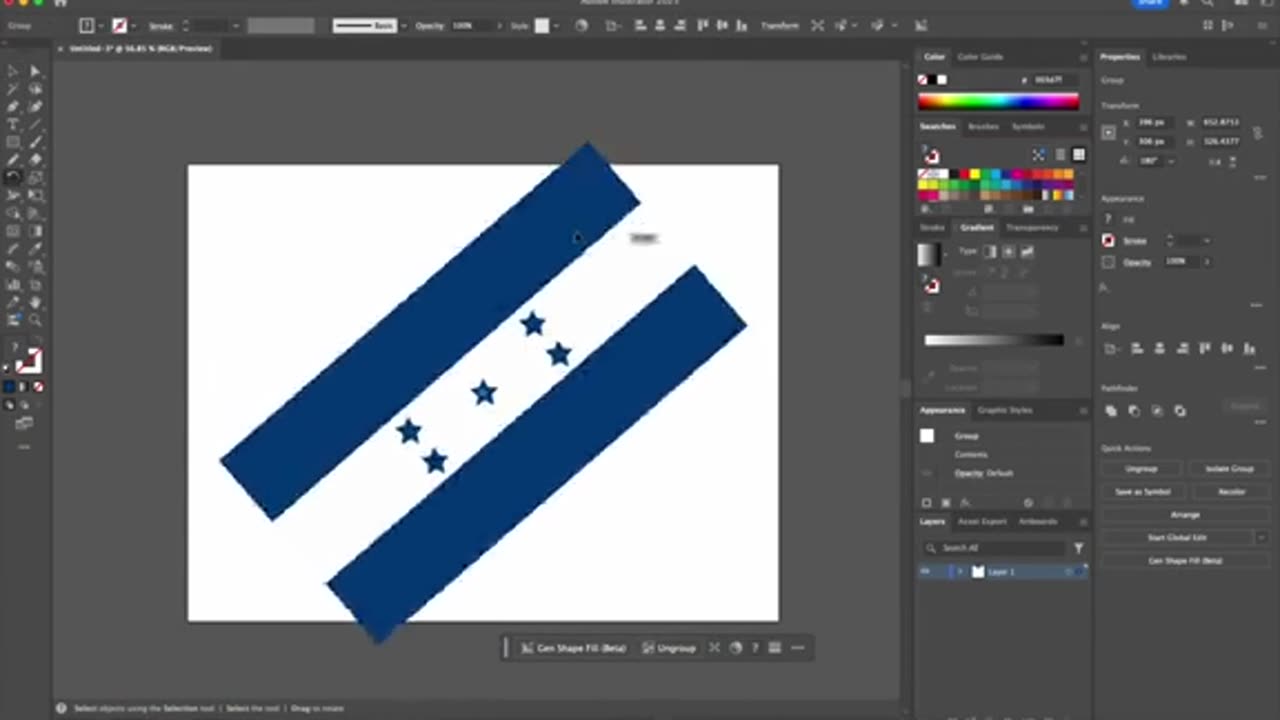Screen dimensions: 1280x720
Task: Select the Zoom tool magnifier
Action: (x=35, y=320)
